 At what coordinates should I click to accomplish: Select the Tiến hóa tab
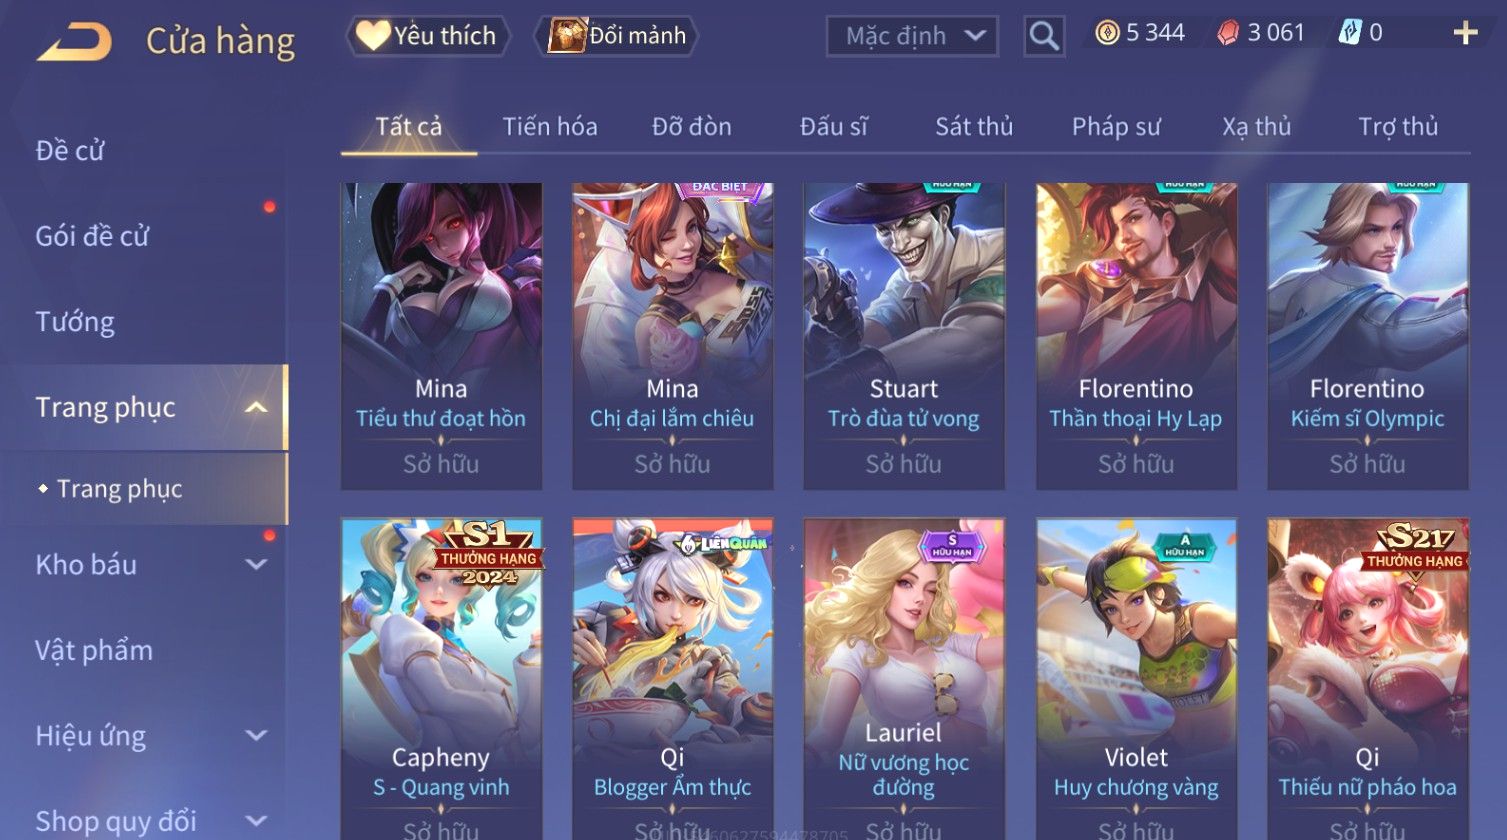point(550,126)
